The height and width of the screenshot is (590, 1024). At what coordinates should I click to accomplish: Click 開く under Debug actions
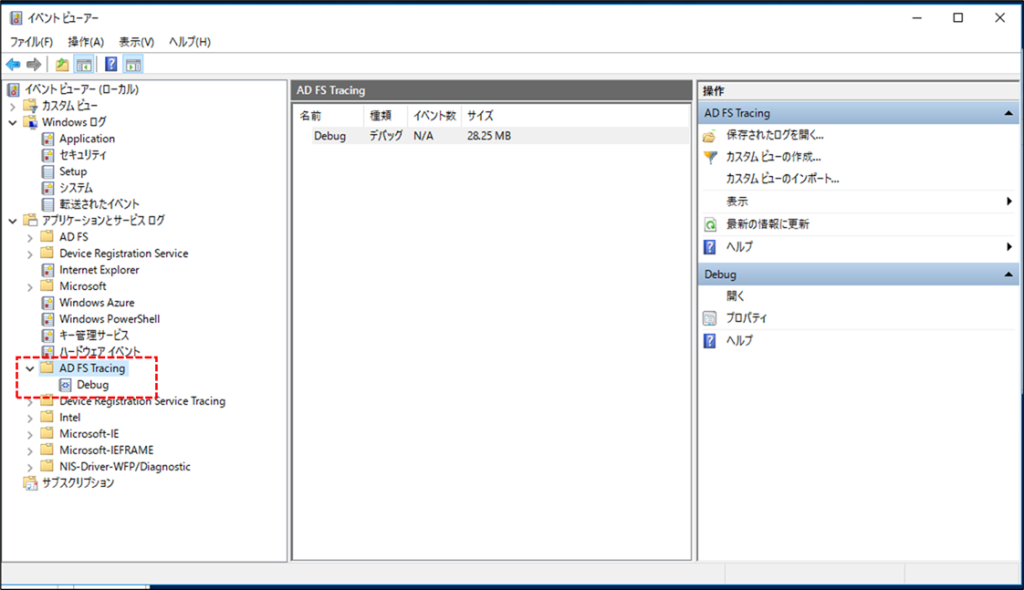(735, 296)
